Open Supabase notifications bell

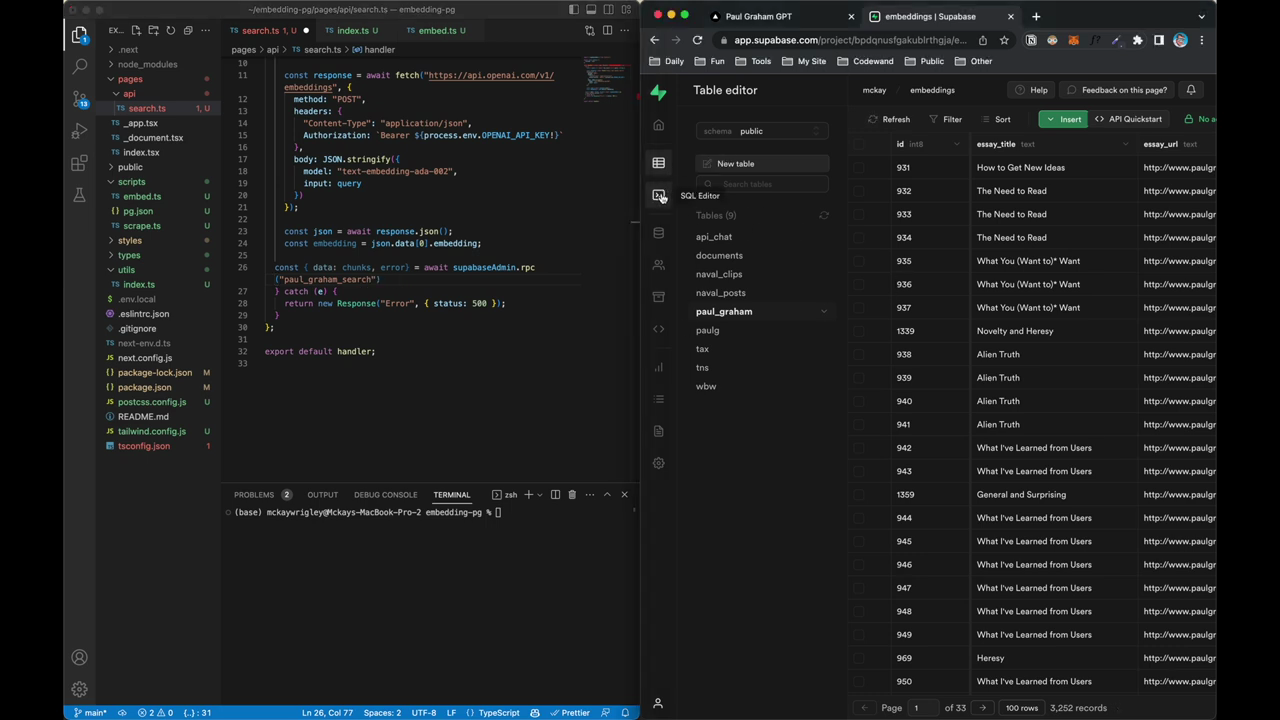coord(1191,90)
